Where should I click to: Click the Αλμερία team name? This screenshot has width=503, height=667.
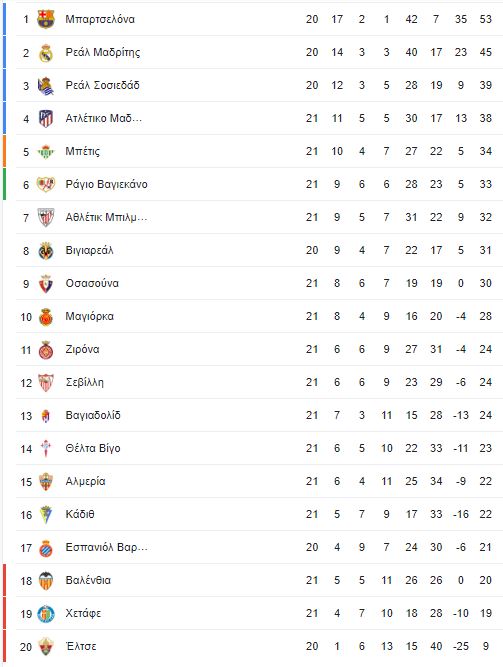(x=85, y=482)
